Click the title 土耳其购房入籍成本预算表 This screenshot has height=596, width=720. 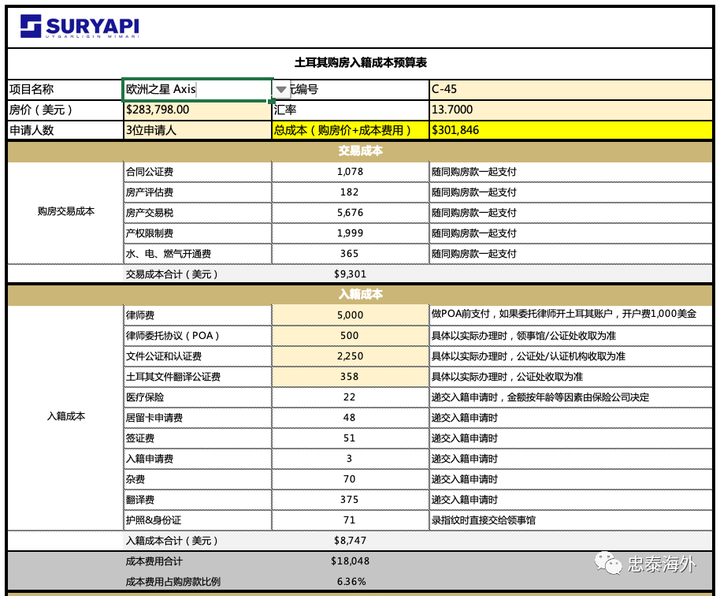click(360, 62)
